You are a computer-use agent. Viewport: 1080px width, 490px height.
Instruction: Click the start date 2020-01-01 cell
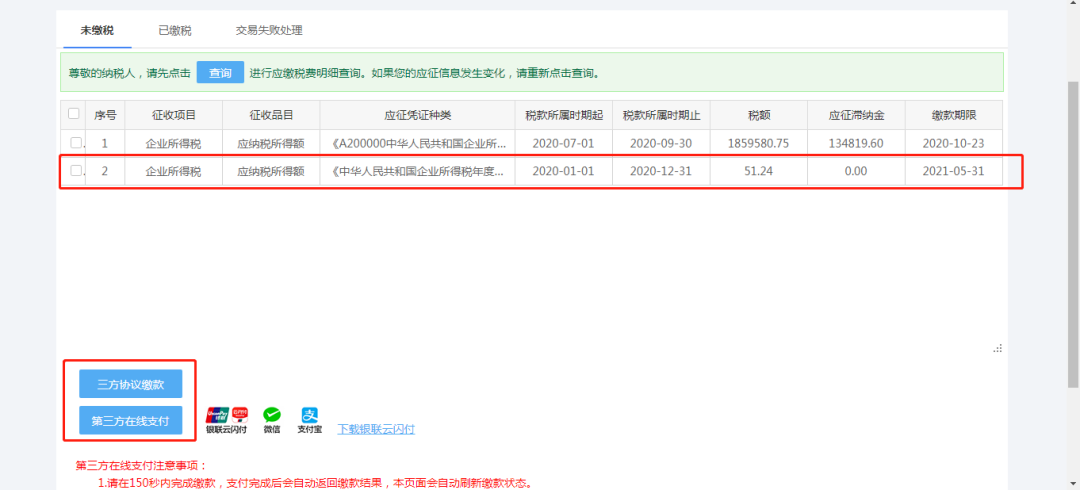coord(564,172)
